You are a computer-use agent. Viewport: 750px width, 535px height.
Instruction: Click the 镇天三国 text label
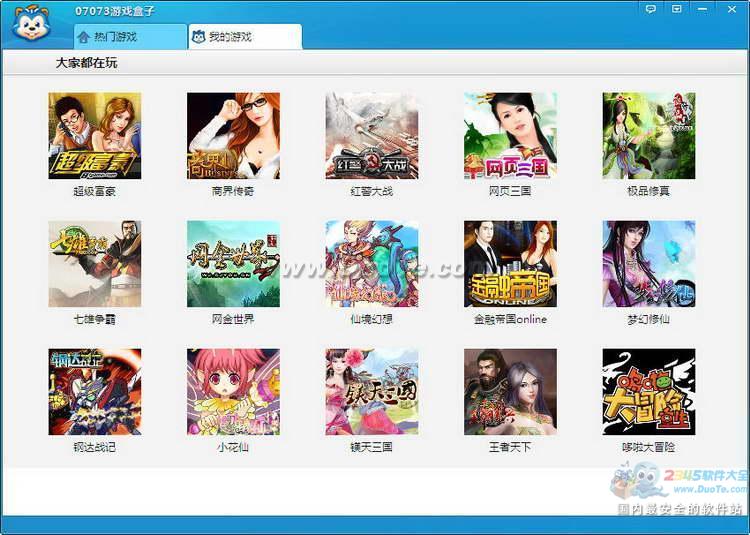(372, 448)
